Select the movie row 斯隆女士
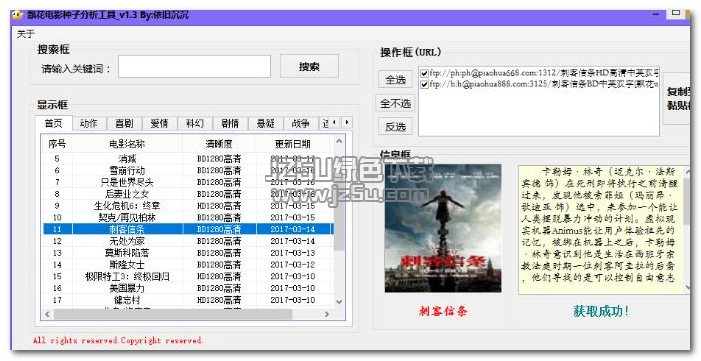 (x=188, y=264)
